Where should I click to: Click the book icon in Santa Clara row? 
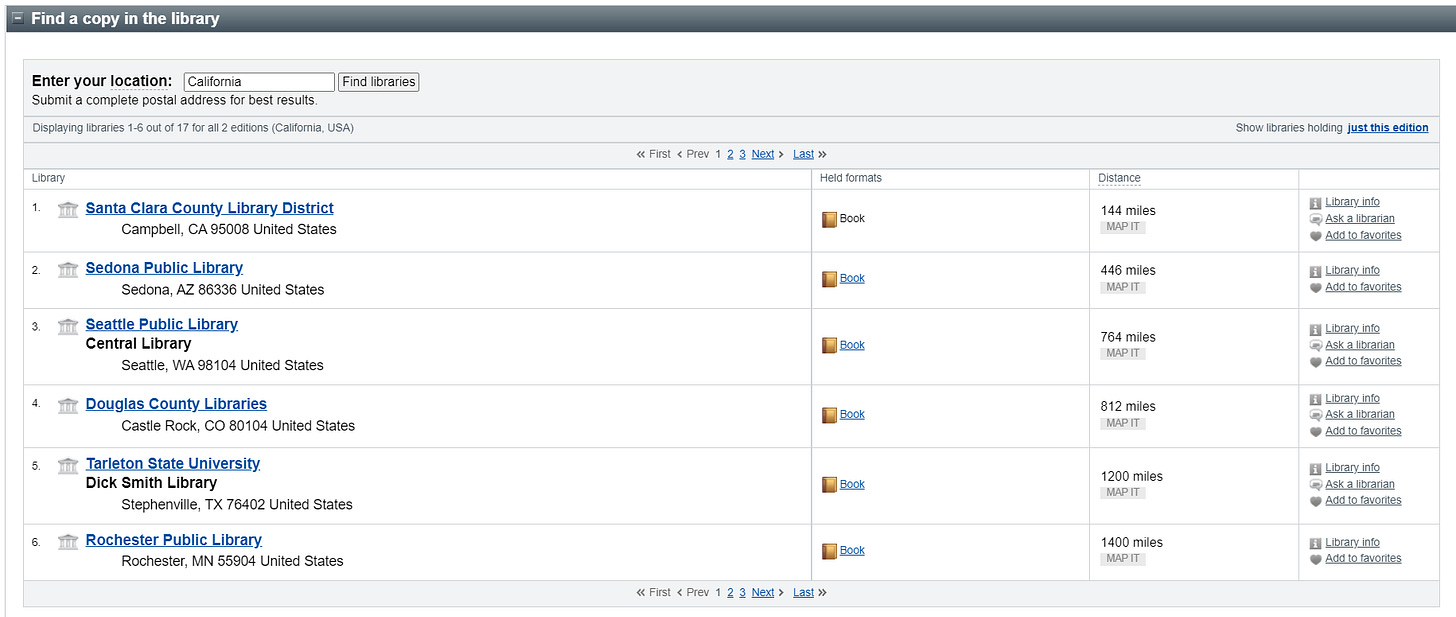pos(829,219)
